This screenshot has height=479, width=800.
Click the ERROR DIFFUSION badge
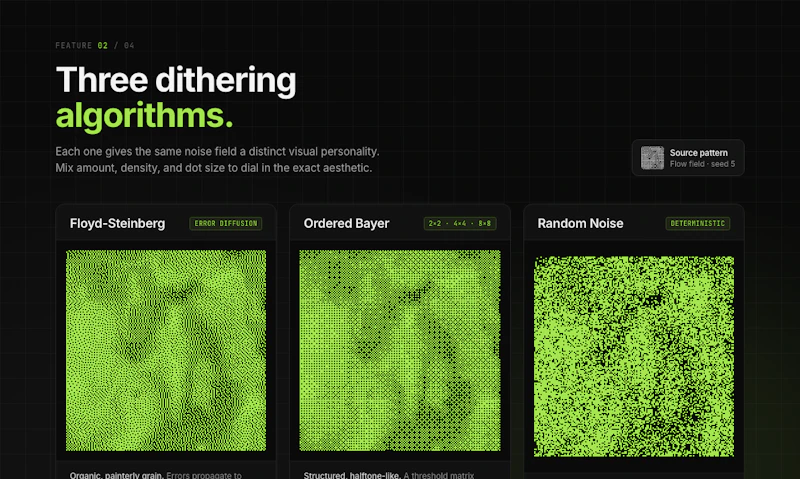click(x=226, y=223)
